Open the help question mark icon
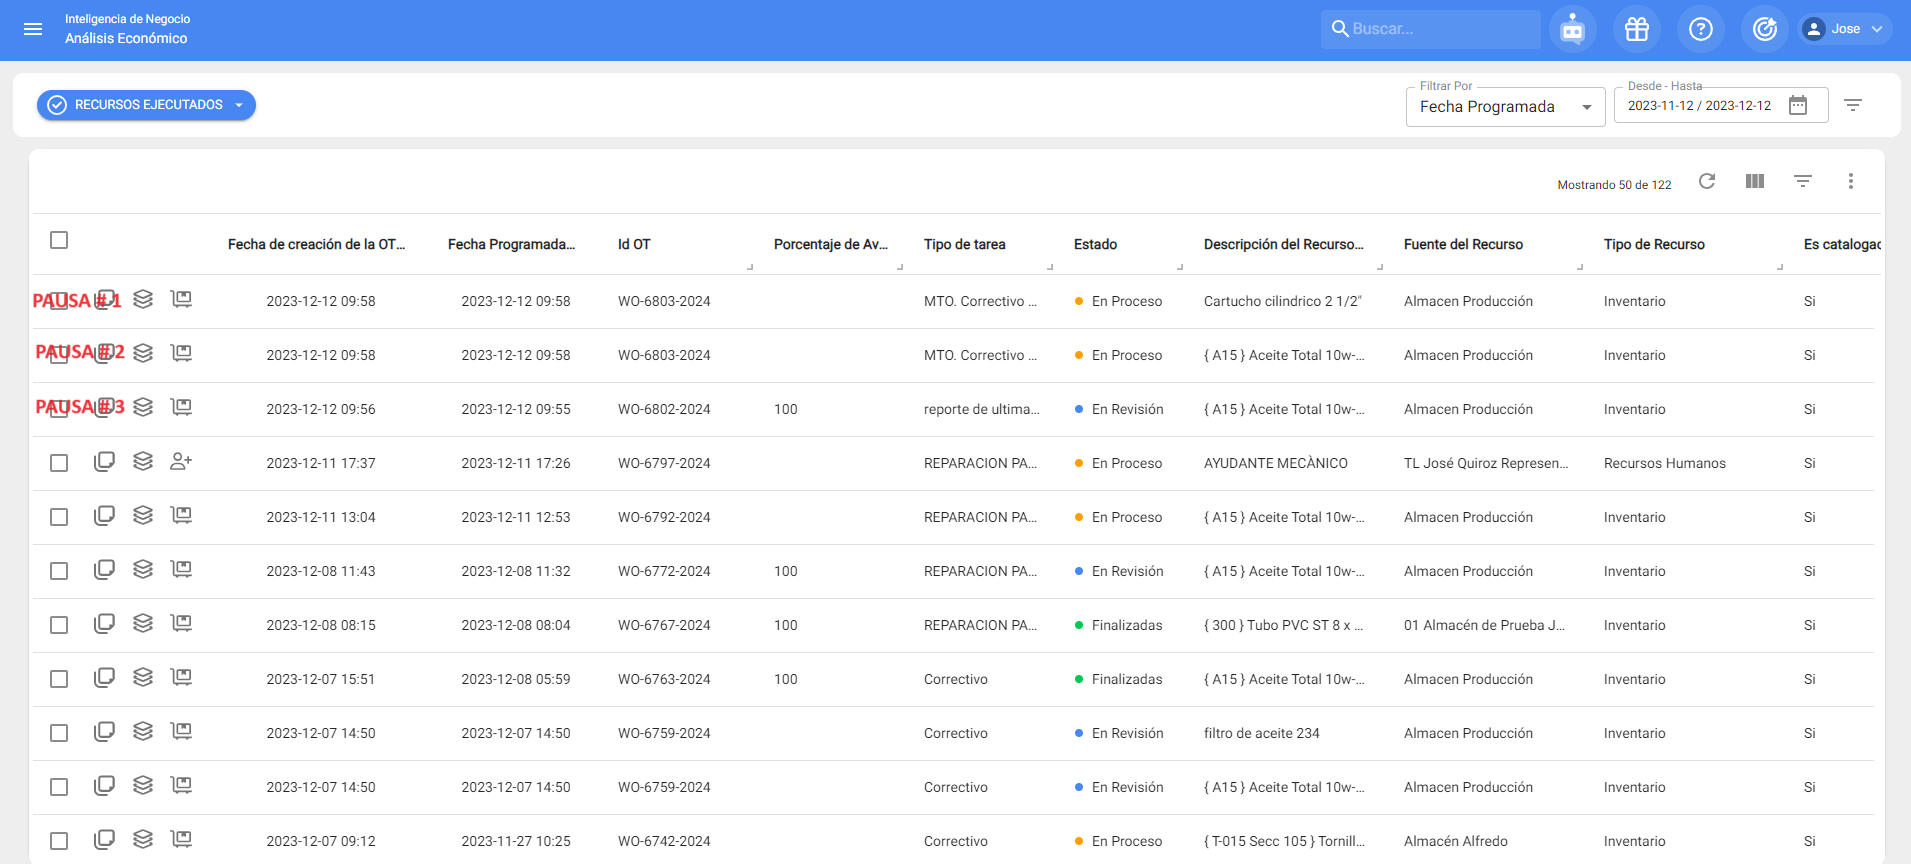Screen dimensions: 1911x864 1700,29
